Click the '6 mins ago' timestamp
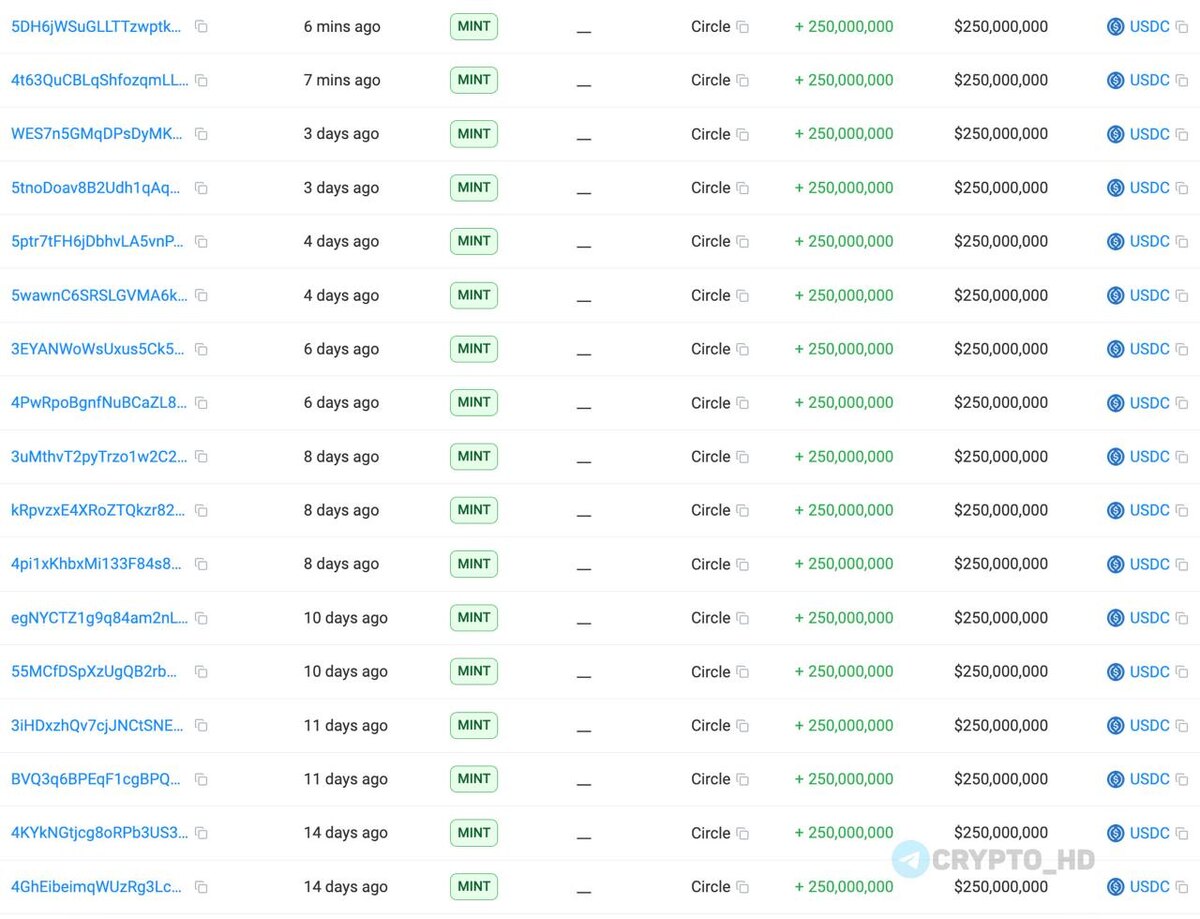 342,27
